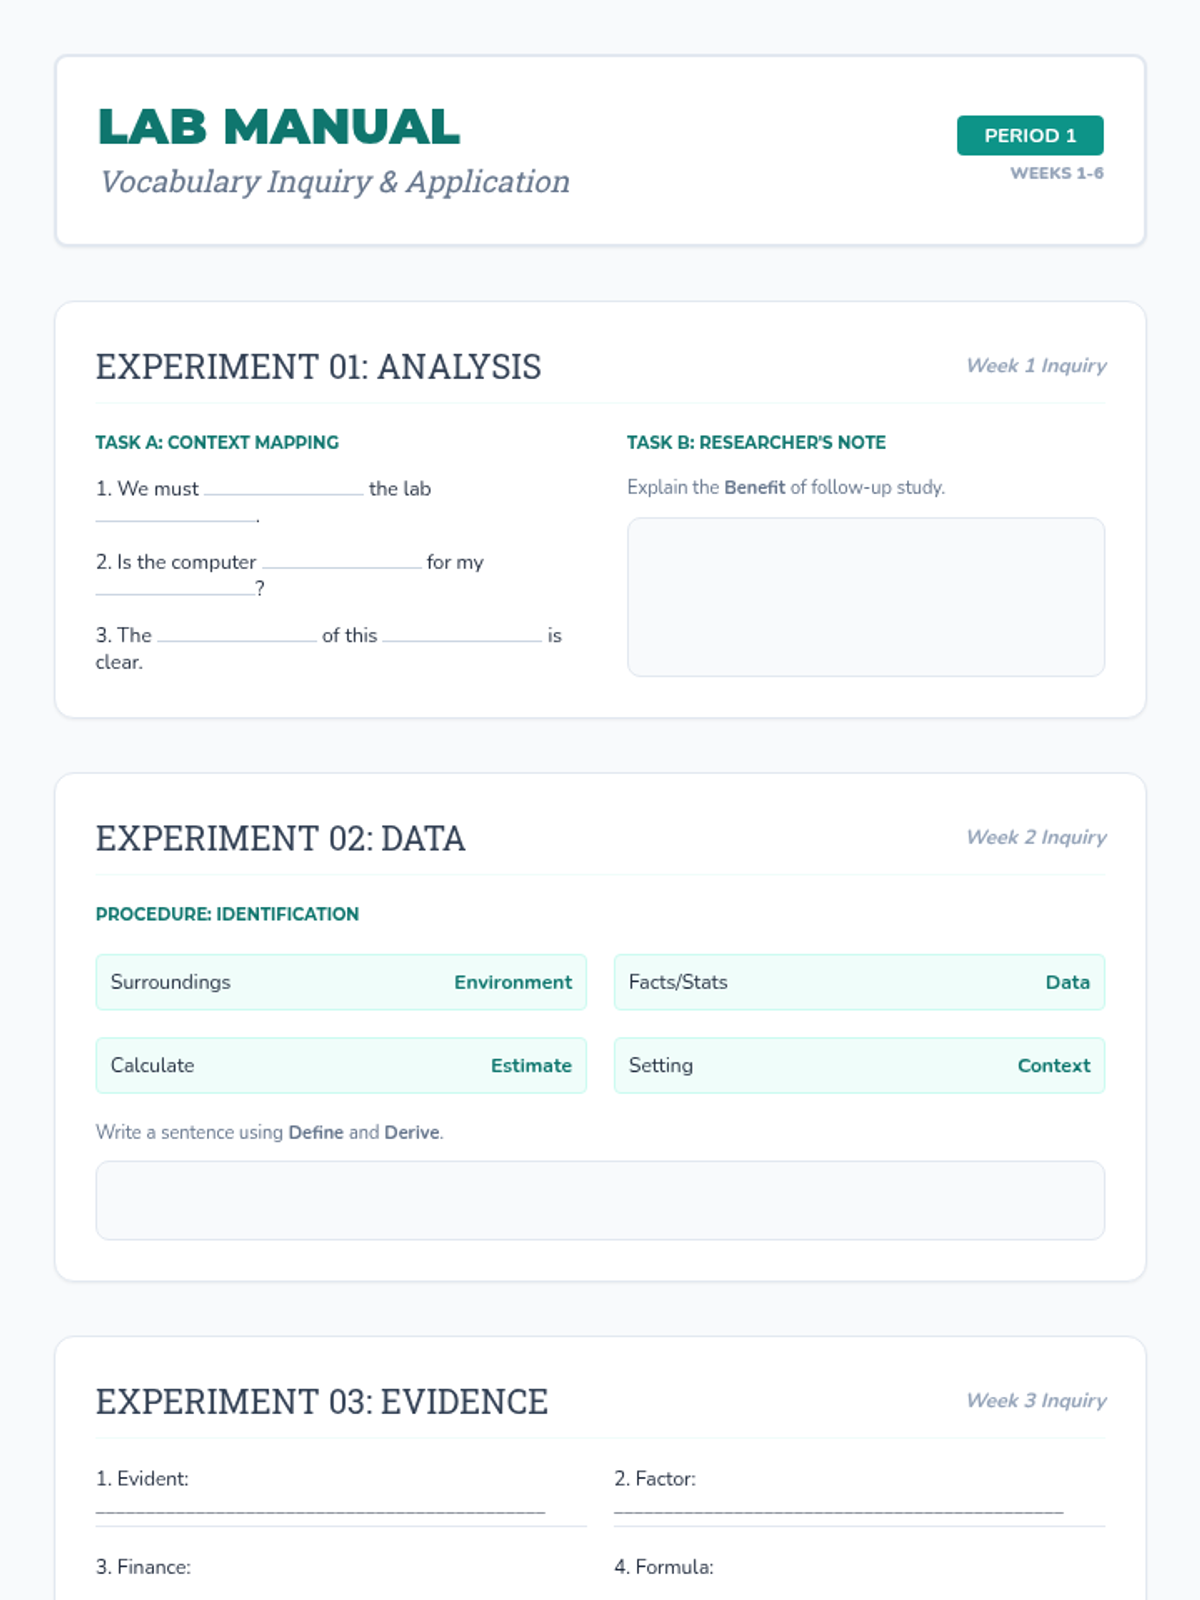Click the Experiment 02: Data heading

280,838
